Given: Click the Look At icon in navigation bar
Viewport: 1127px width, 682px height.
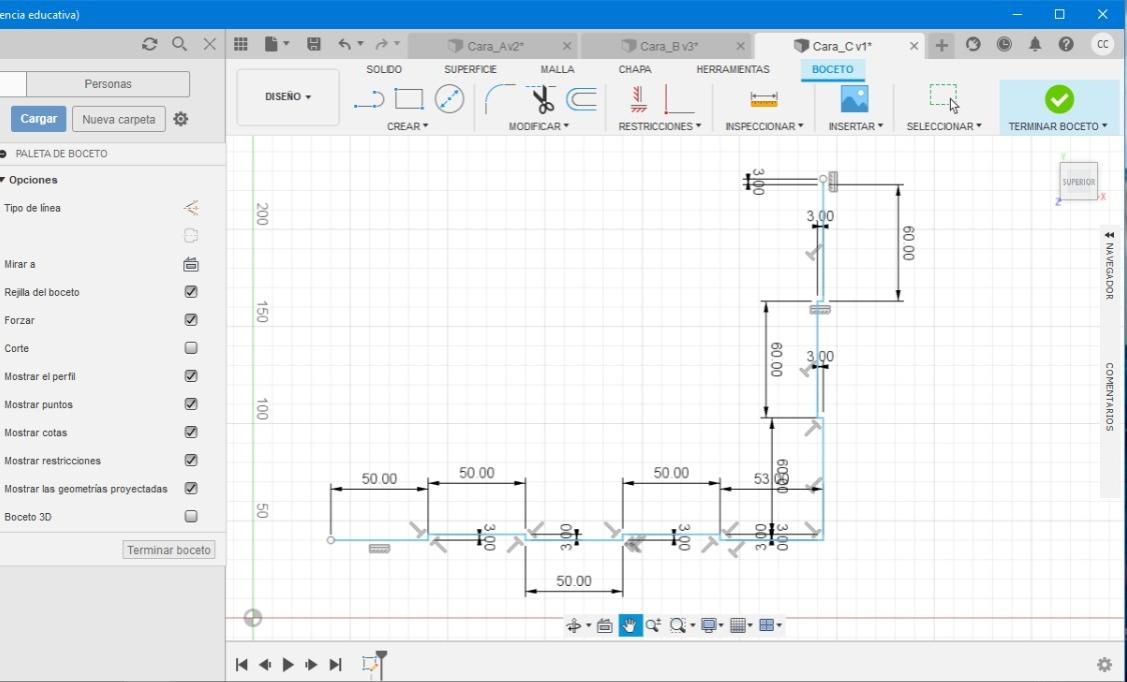Looking at the screenshot, I should click(604, 625).
